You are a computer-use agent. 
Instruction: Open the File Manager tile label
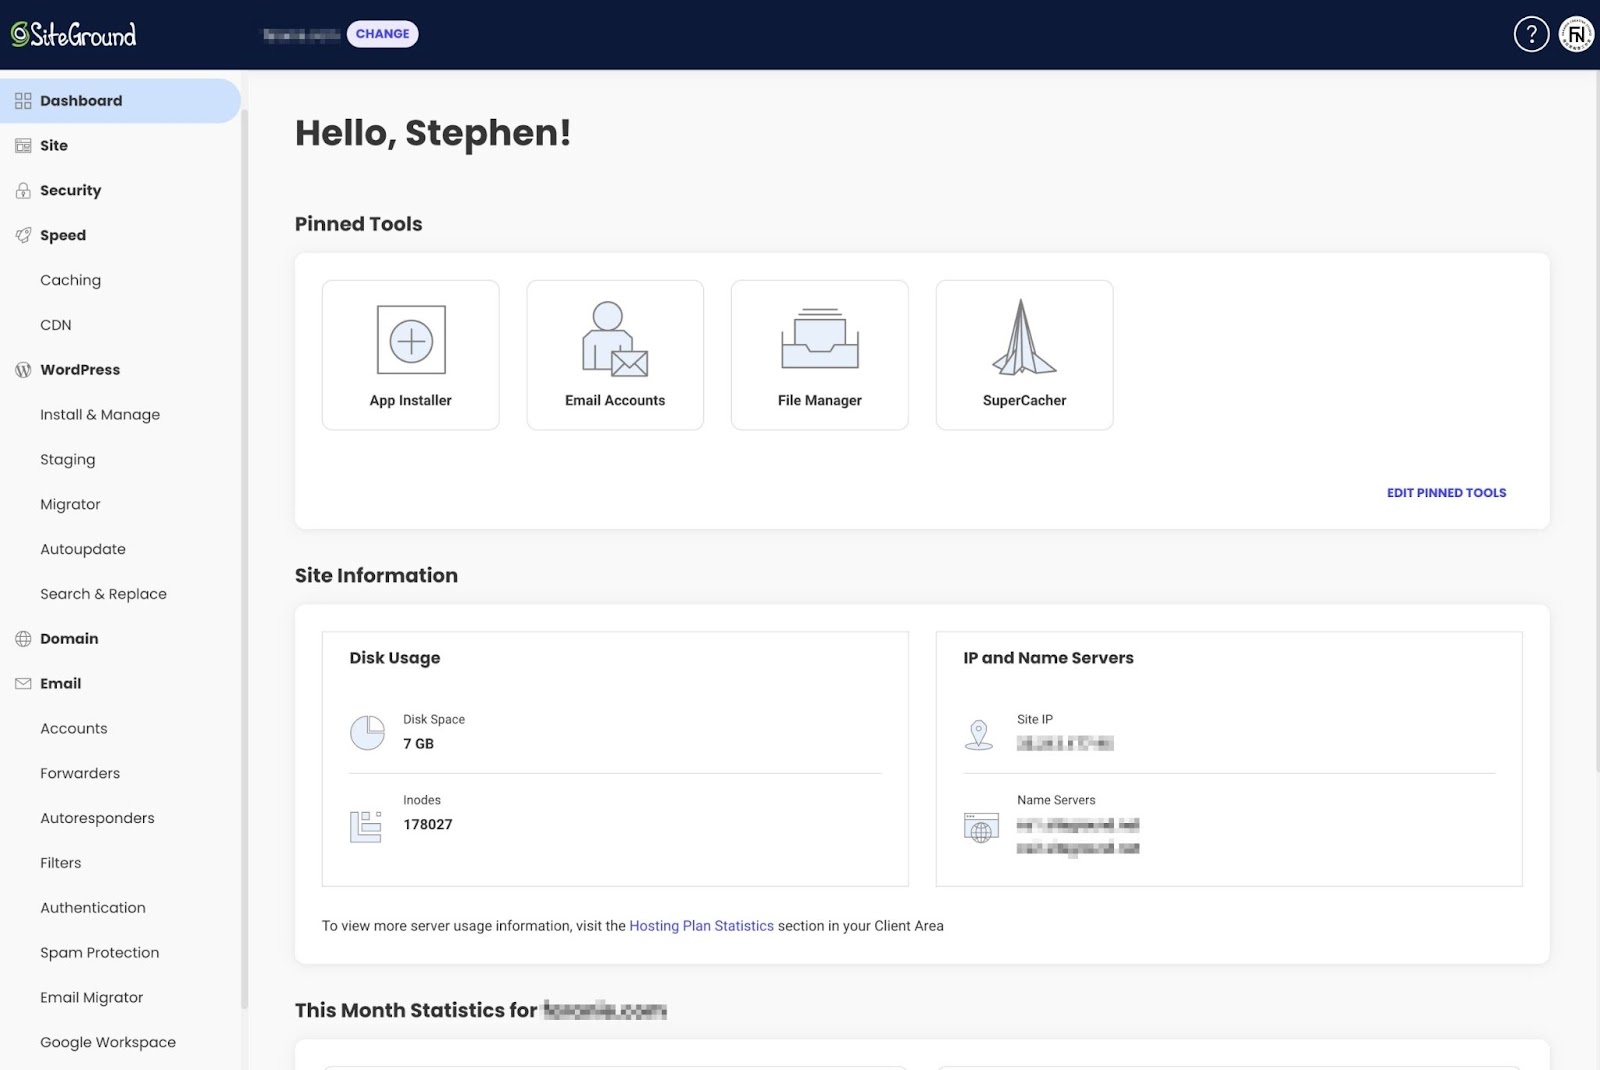click(x=820, y=400)
